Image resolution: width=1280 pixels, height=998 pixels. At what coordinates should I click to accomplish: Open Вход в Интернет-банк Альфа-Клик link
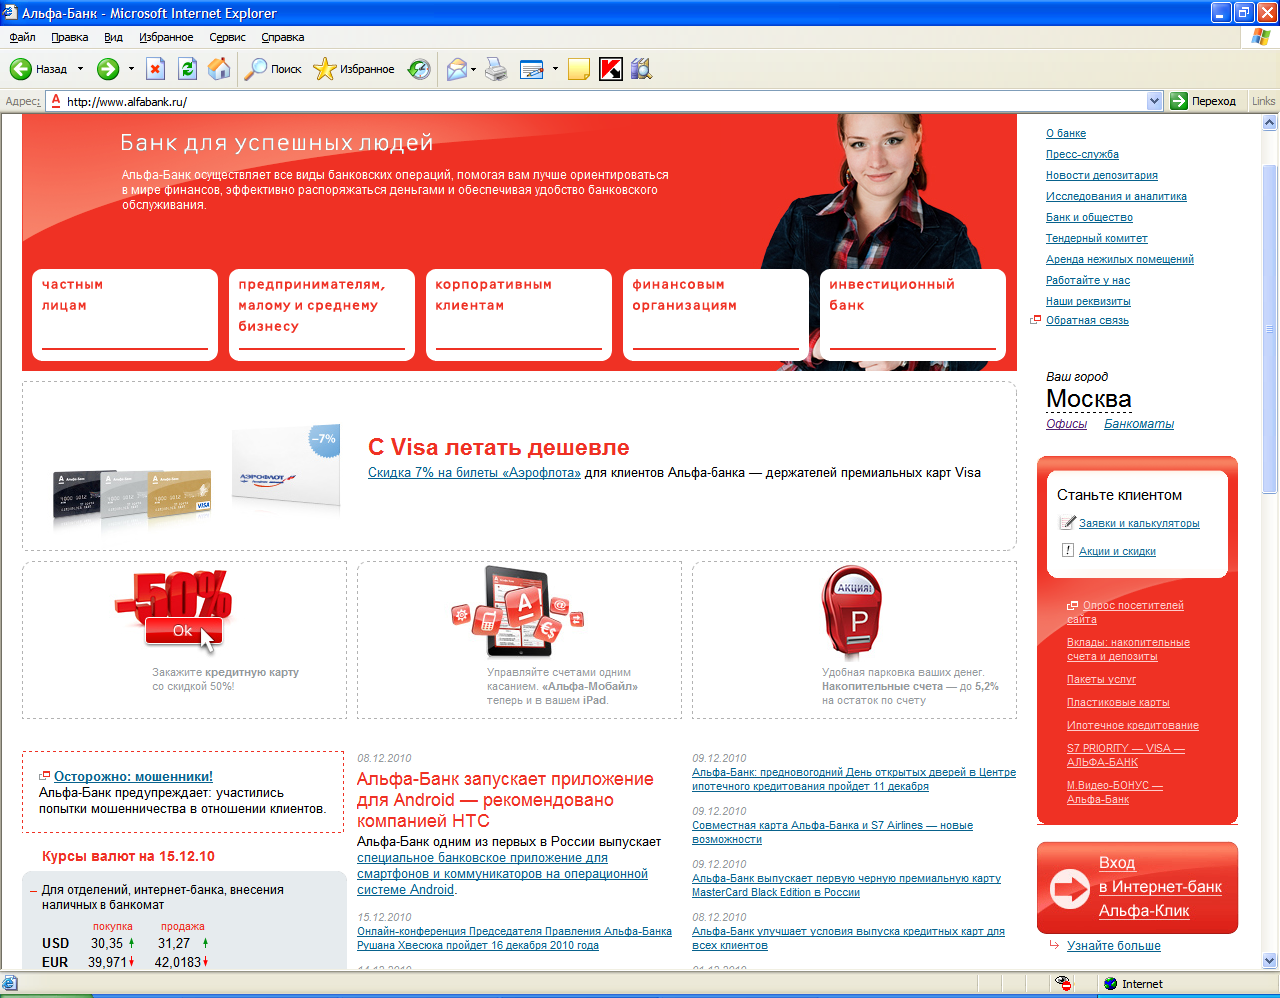click(x=1160, y=887)
